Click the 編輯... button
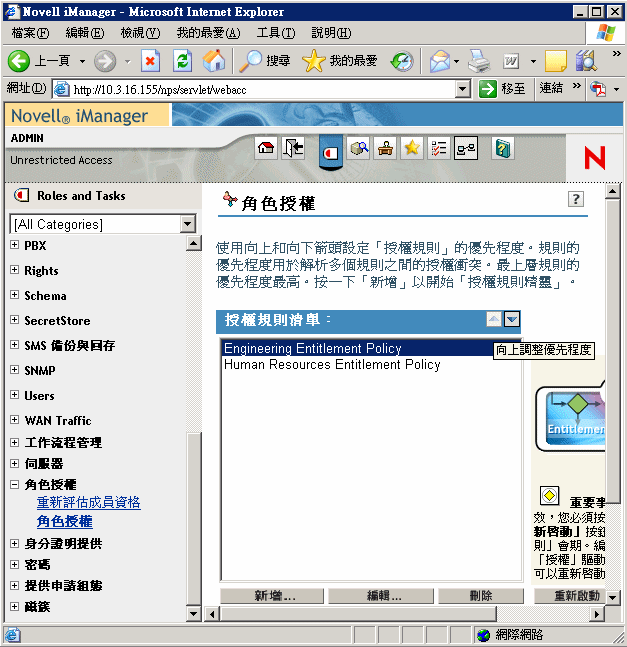This screenshot has height=647, width=627. pos(381,596)
